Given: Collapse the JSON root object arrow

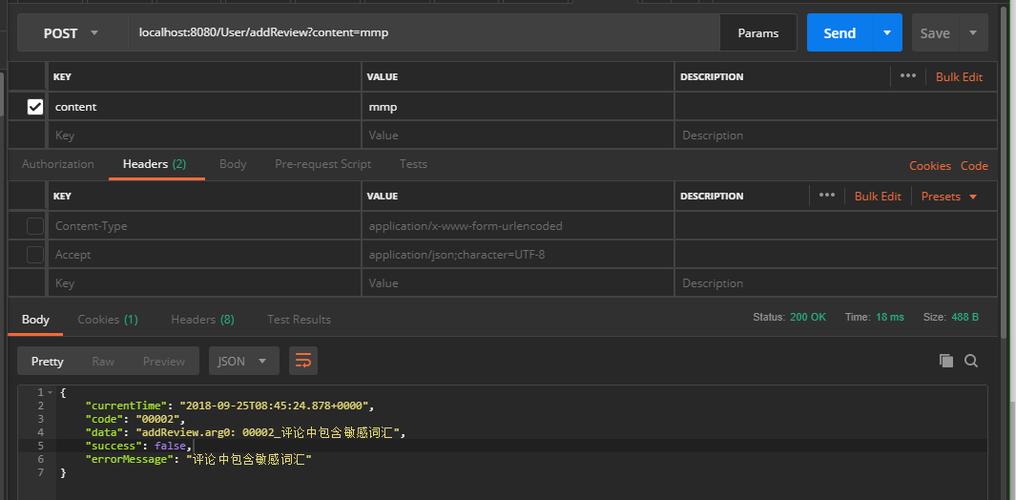Looking at the screenshot, I should pyautogui.click(x=50, y=392).
